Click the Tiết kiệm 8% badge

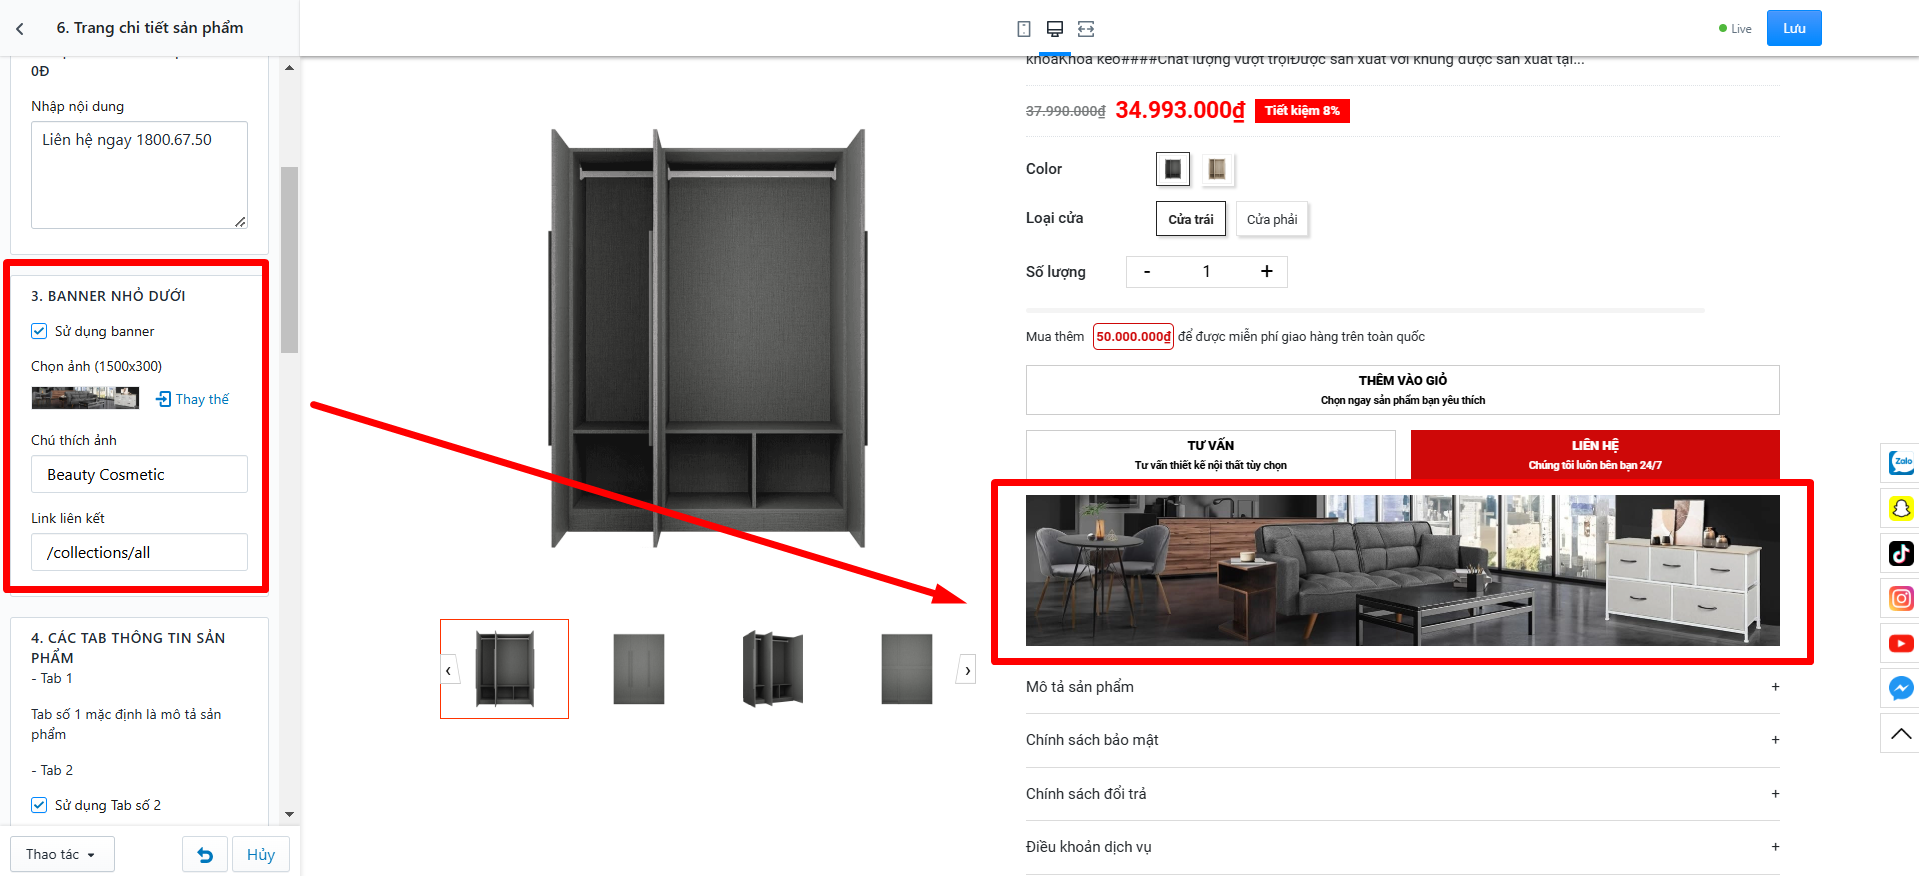[1302, 111]
